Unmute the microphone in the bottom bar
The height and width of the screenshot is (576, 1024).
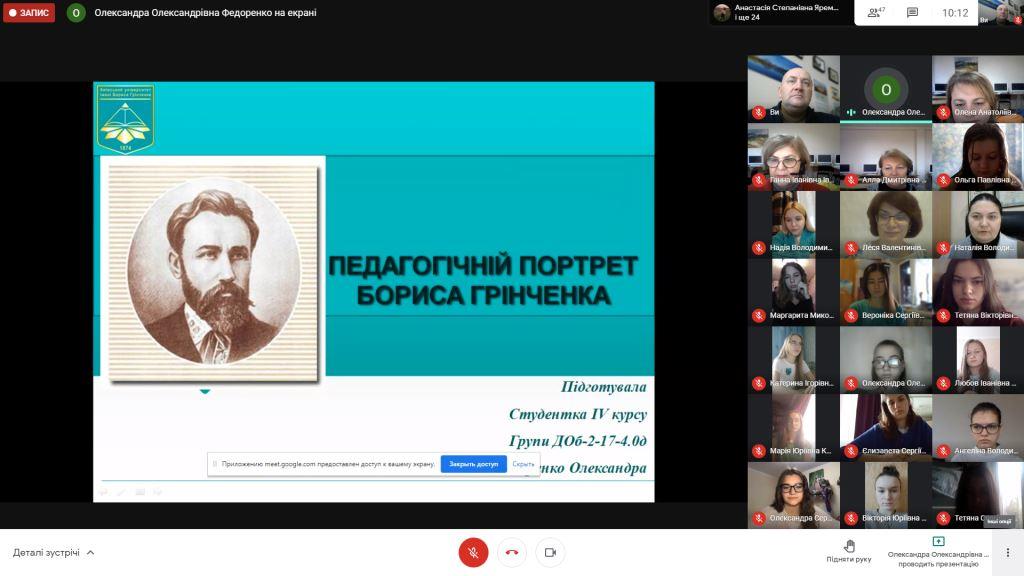tap(473, 552)
